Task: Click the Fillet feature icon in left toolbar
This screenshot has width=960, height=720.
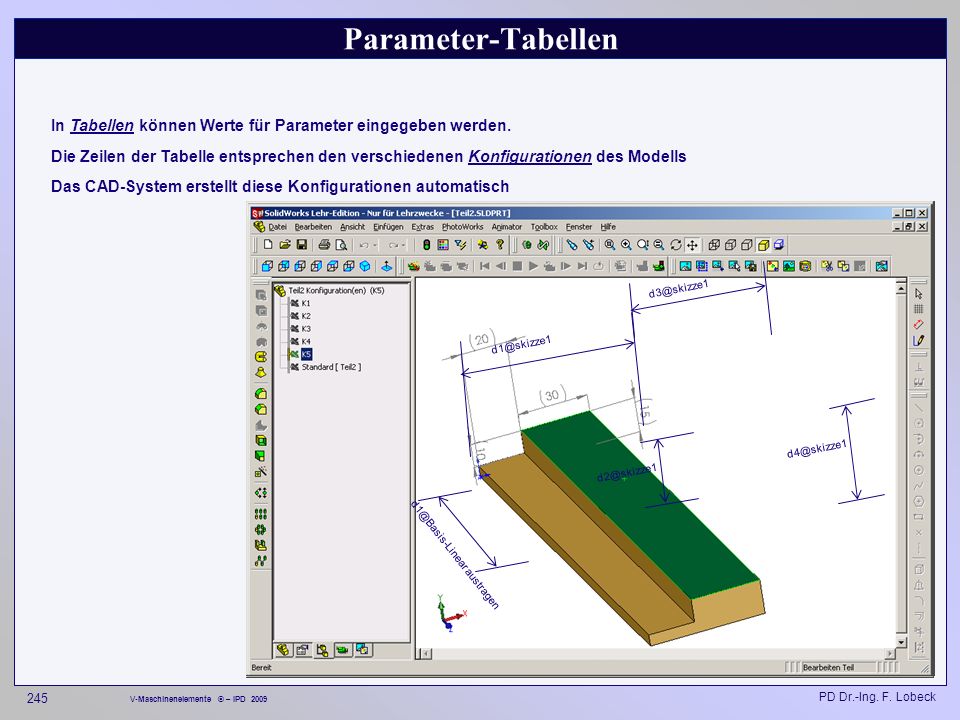Action: click(261, 394)
